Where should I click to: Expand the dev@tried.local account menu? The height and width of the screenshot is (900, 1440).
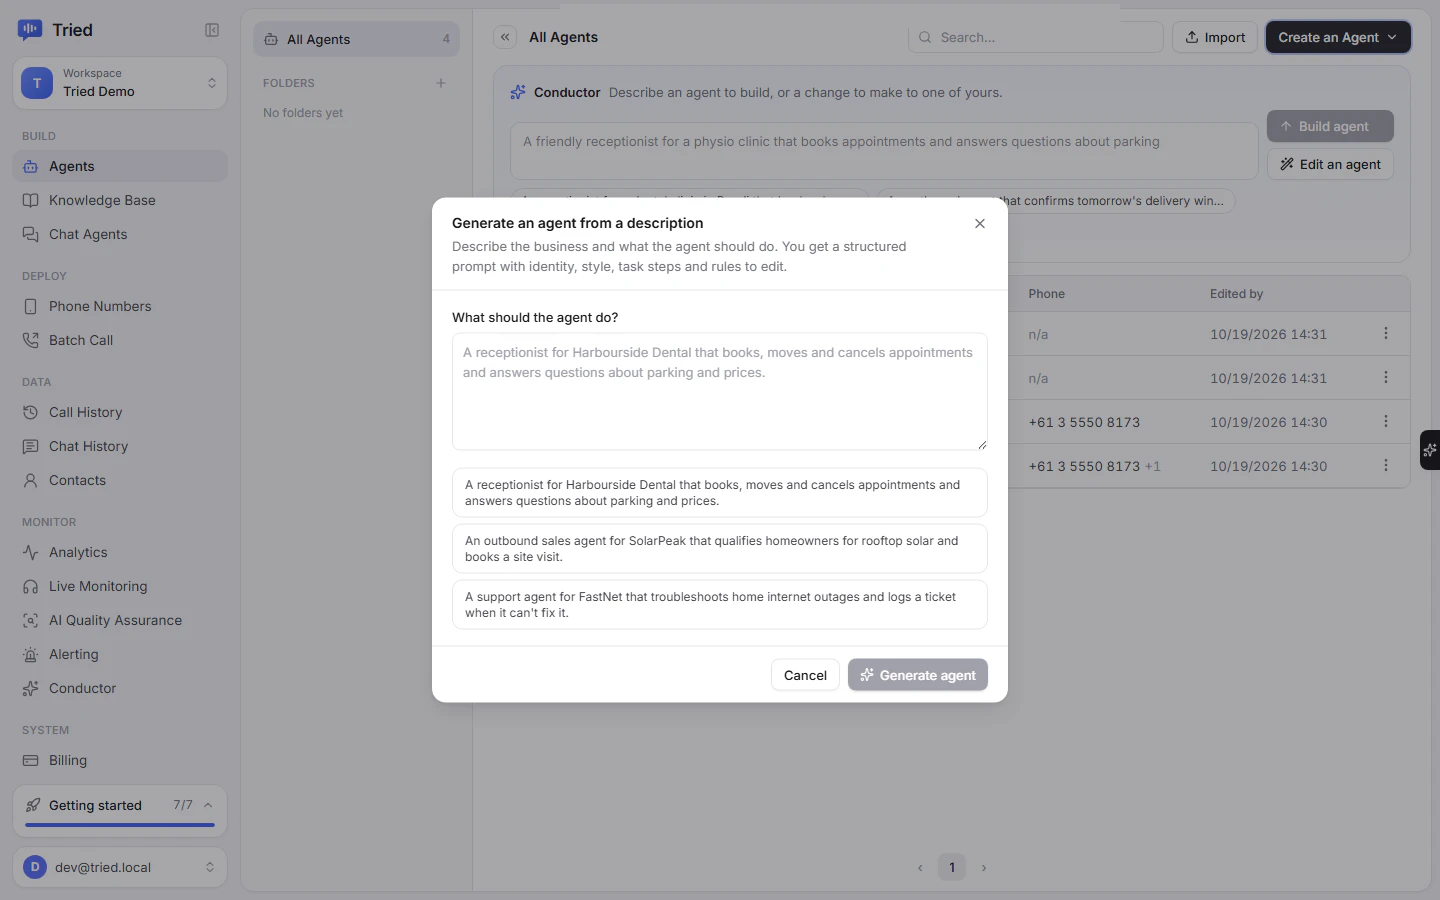(120, 867)
